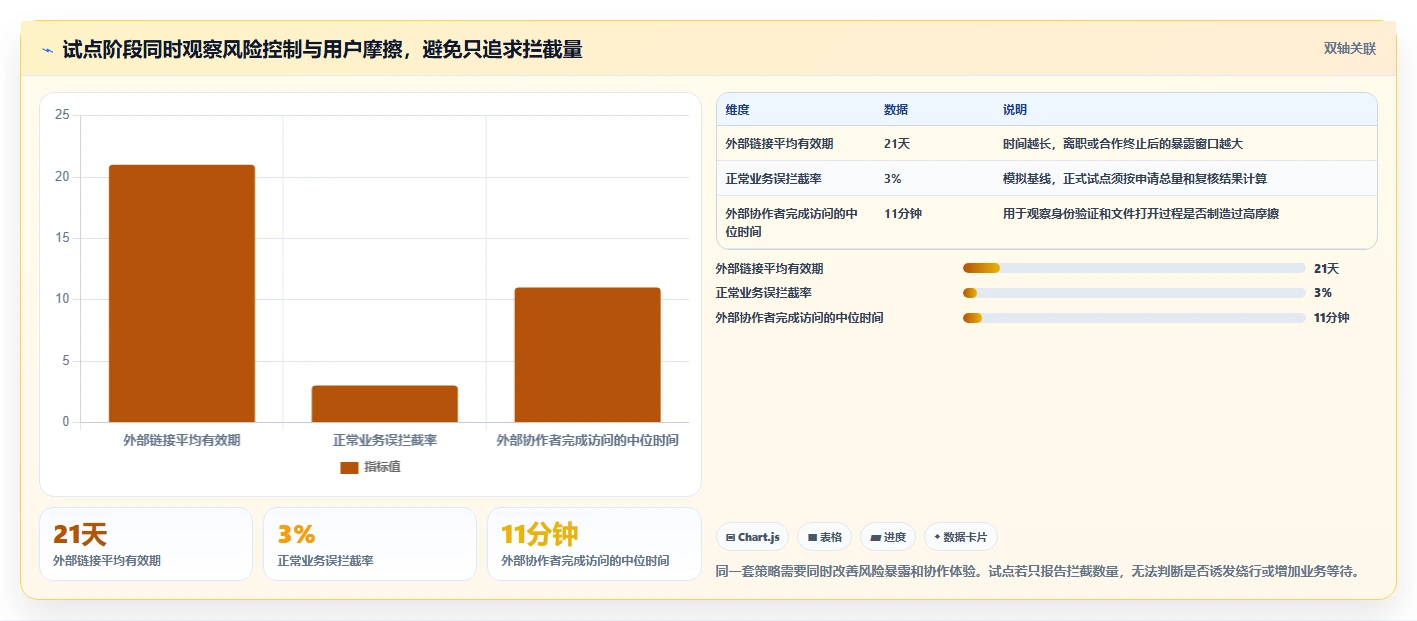Click the 说明 column header
The image size is (1417, 621).
point(1015,110)
